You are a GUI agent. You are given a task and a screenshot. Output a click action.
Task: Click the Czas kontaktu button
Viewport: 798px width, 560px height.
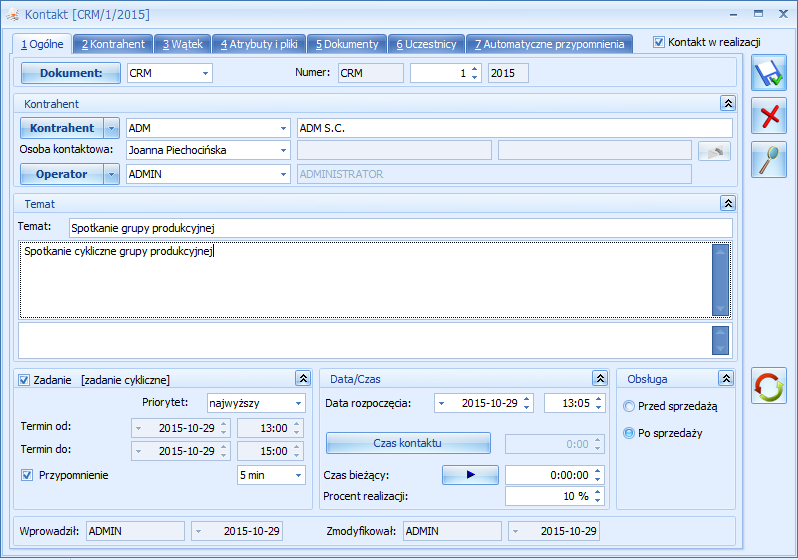[408, 443]
